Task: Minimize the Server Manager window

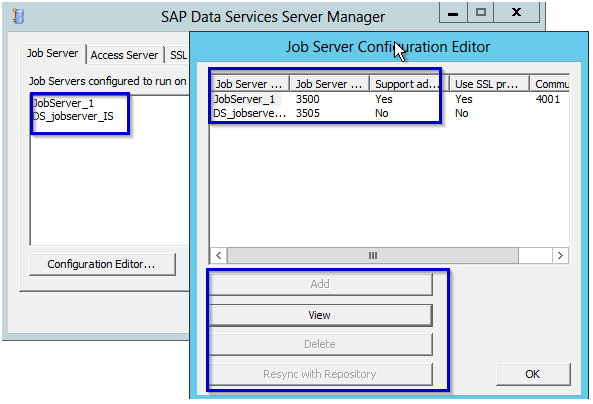Action: [x=453, y=13]
